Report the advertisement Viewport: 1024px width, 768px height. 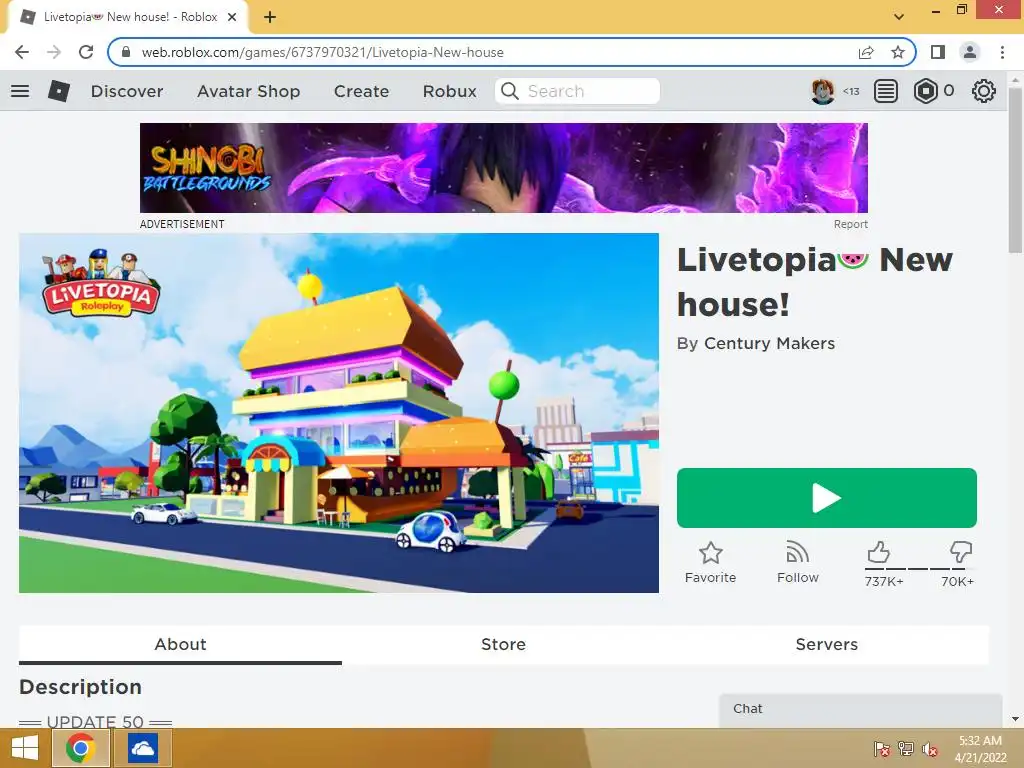coord(850,224)
